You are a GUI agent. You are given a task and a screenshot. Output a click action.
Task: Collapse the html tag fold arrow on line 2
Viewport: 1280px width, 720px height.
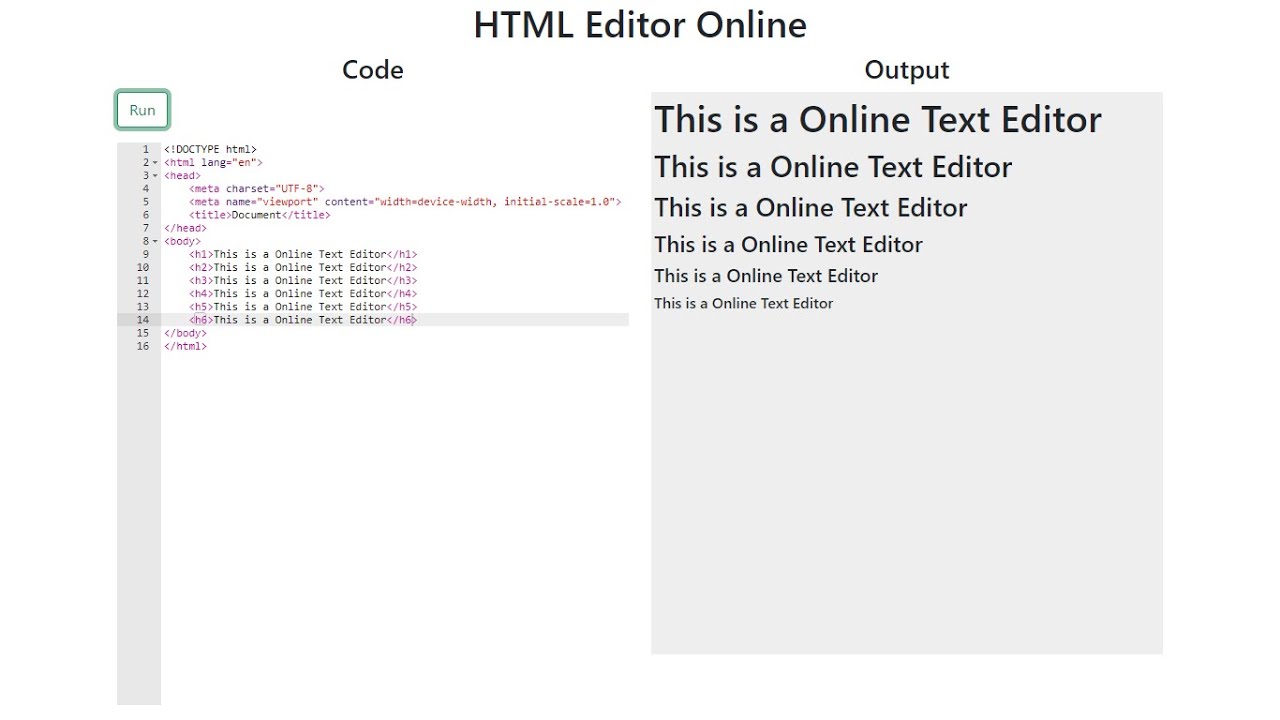[x=155, y=162]
